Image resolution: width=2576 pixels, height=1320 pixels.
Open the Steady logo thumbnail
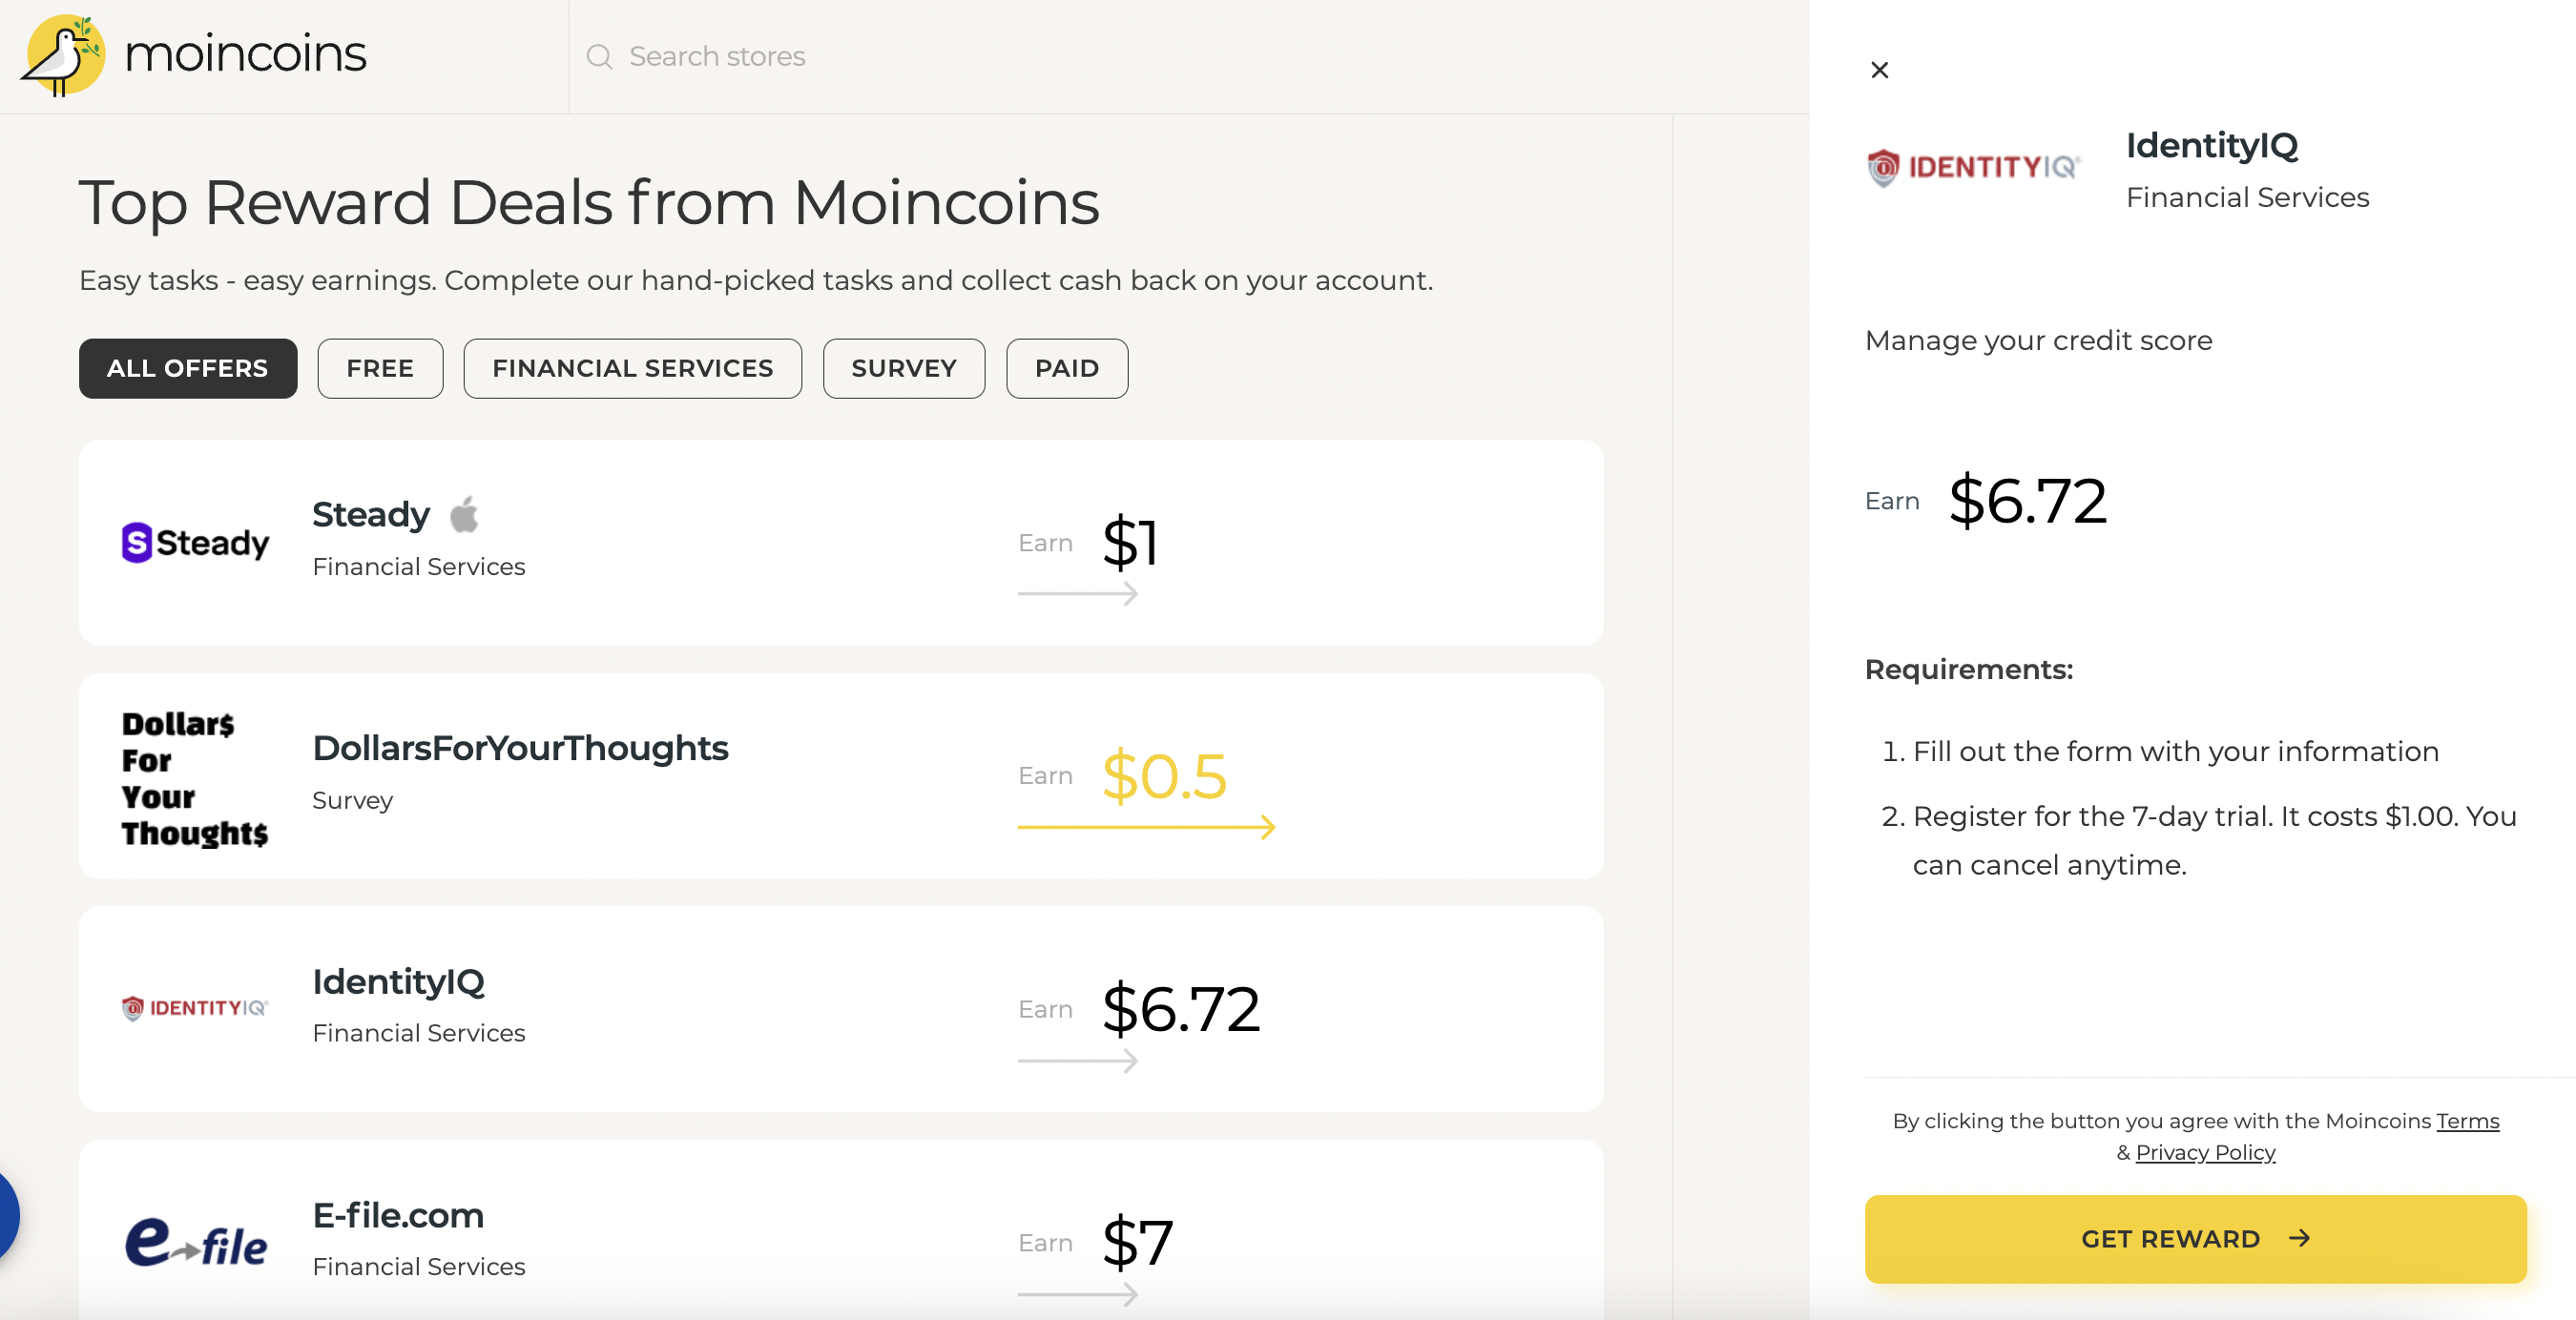pyautogui.click(x=195, y=543)
